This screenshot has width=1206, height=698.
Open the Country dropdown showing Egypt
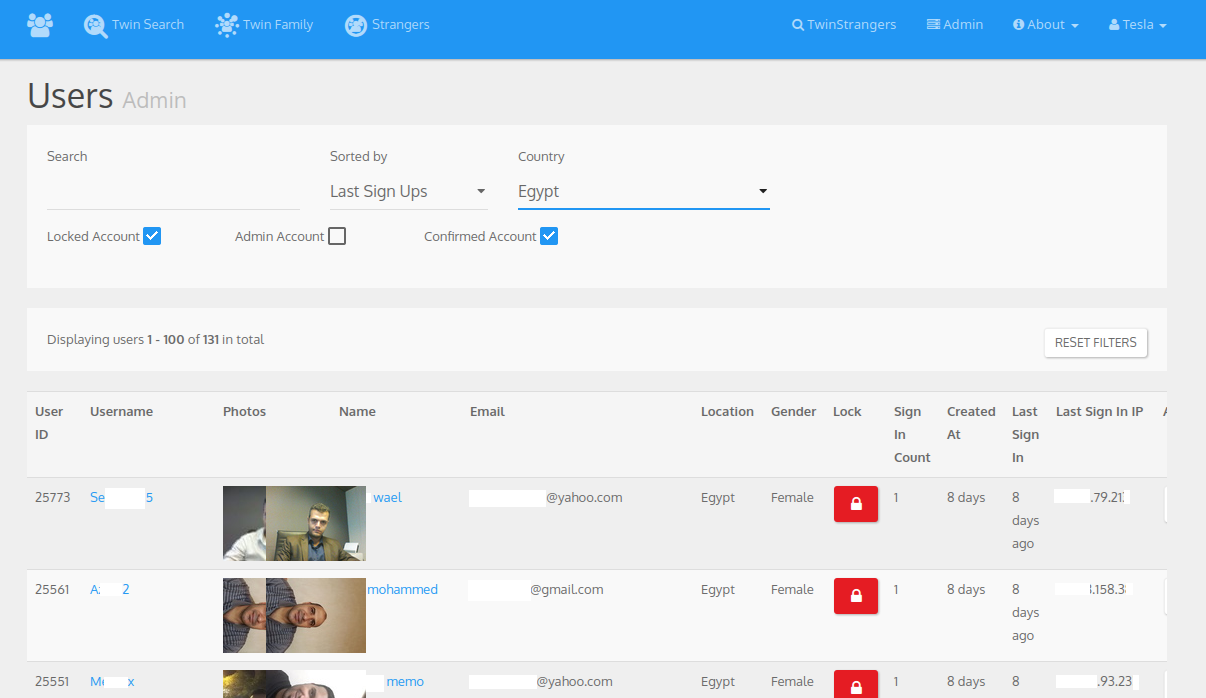(644, 192)
